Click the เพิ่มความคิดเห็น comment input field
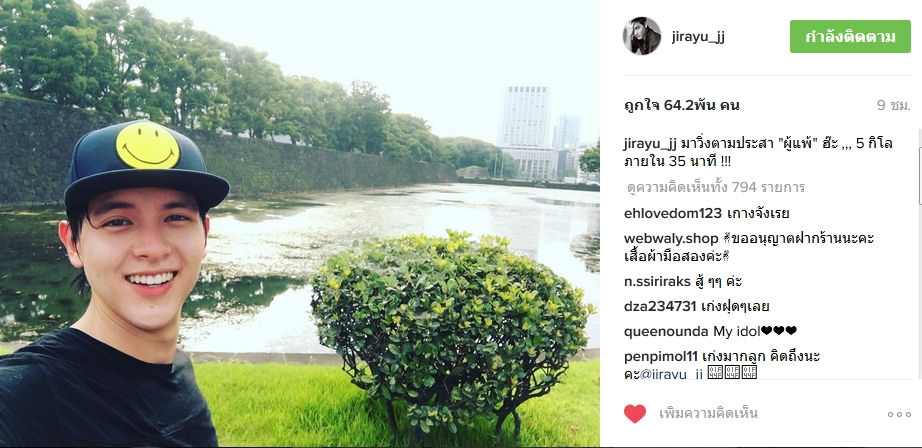Screen dimensions: 922x448 [x=764, y=414]
